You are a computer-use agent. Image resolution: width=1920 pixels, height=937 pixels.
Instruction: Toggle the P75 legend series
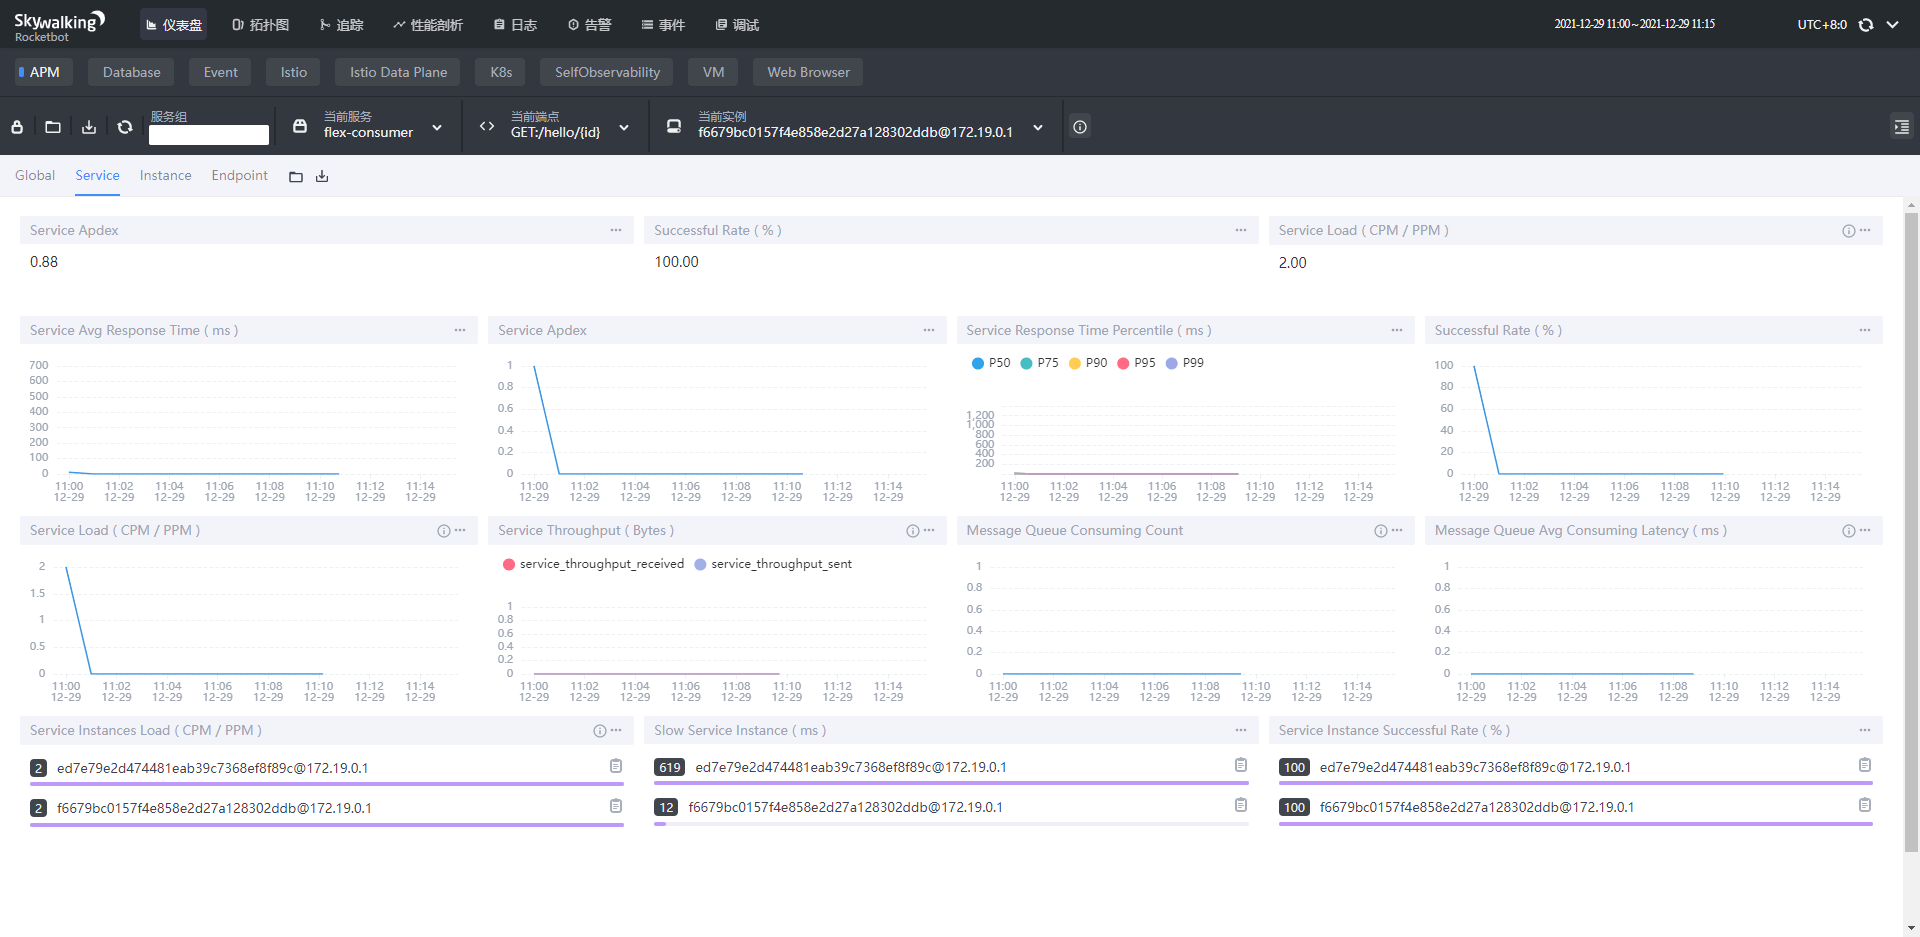[x=1039, y=363]
